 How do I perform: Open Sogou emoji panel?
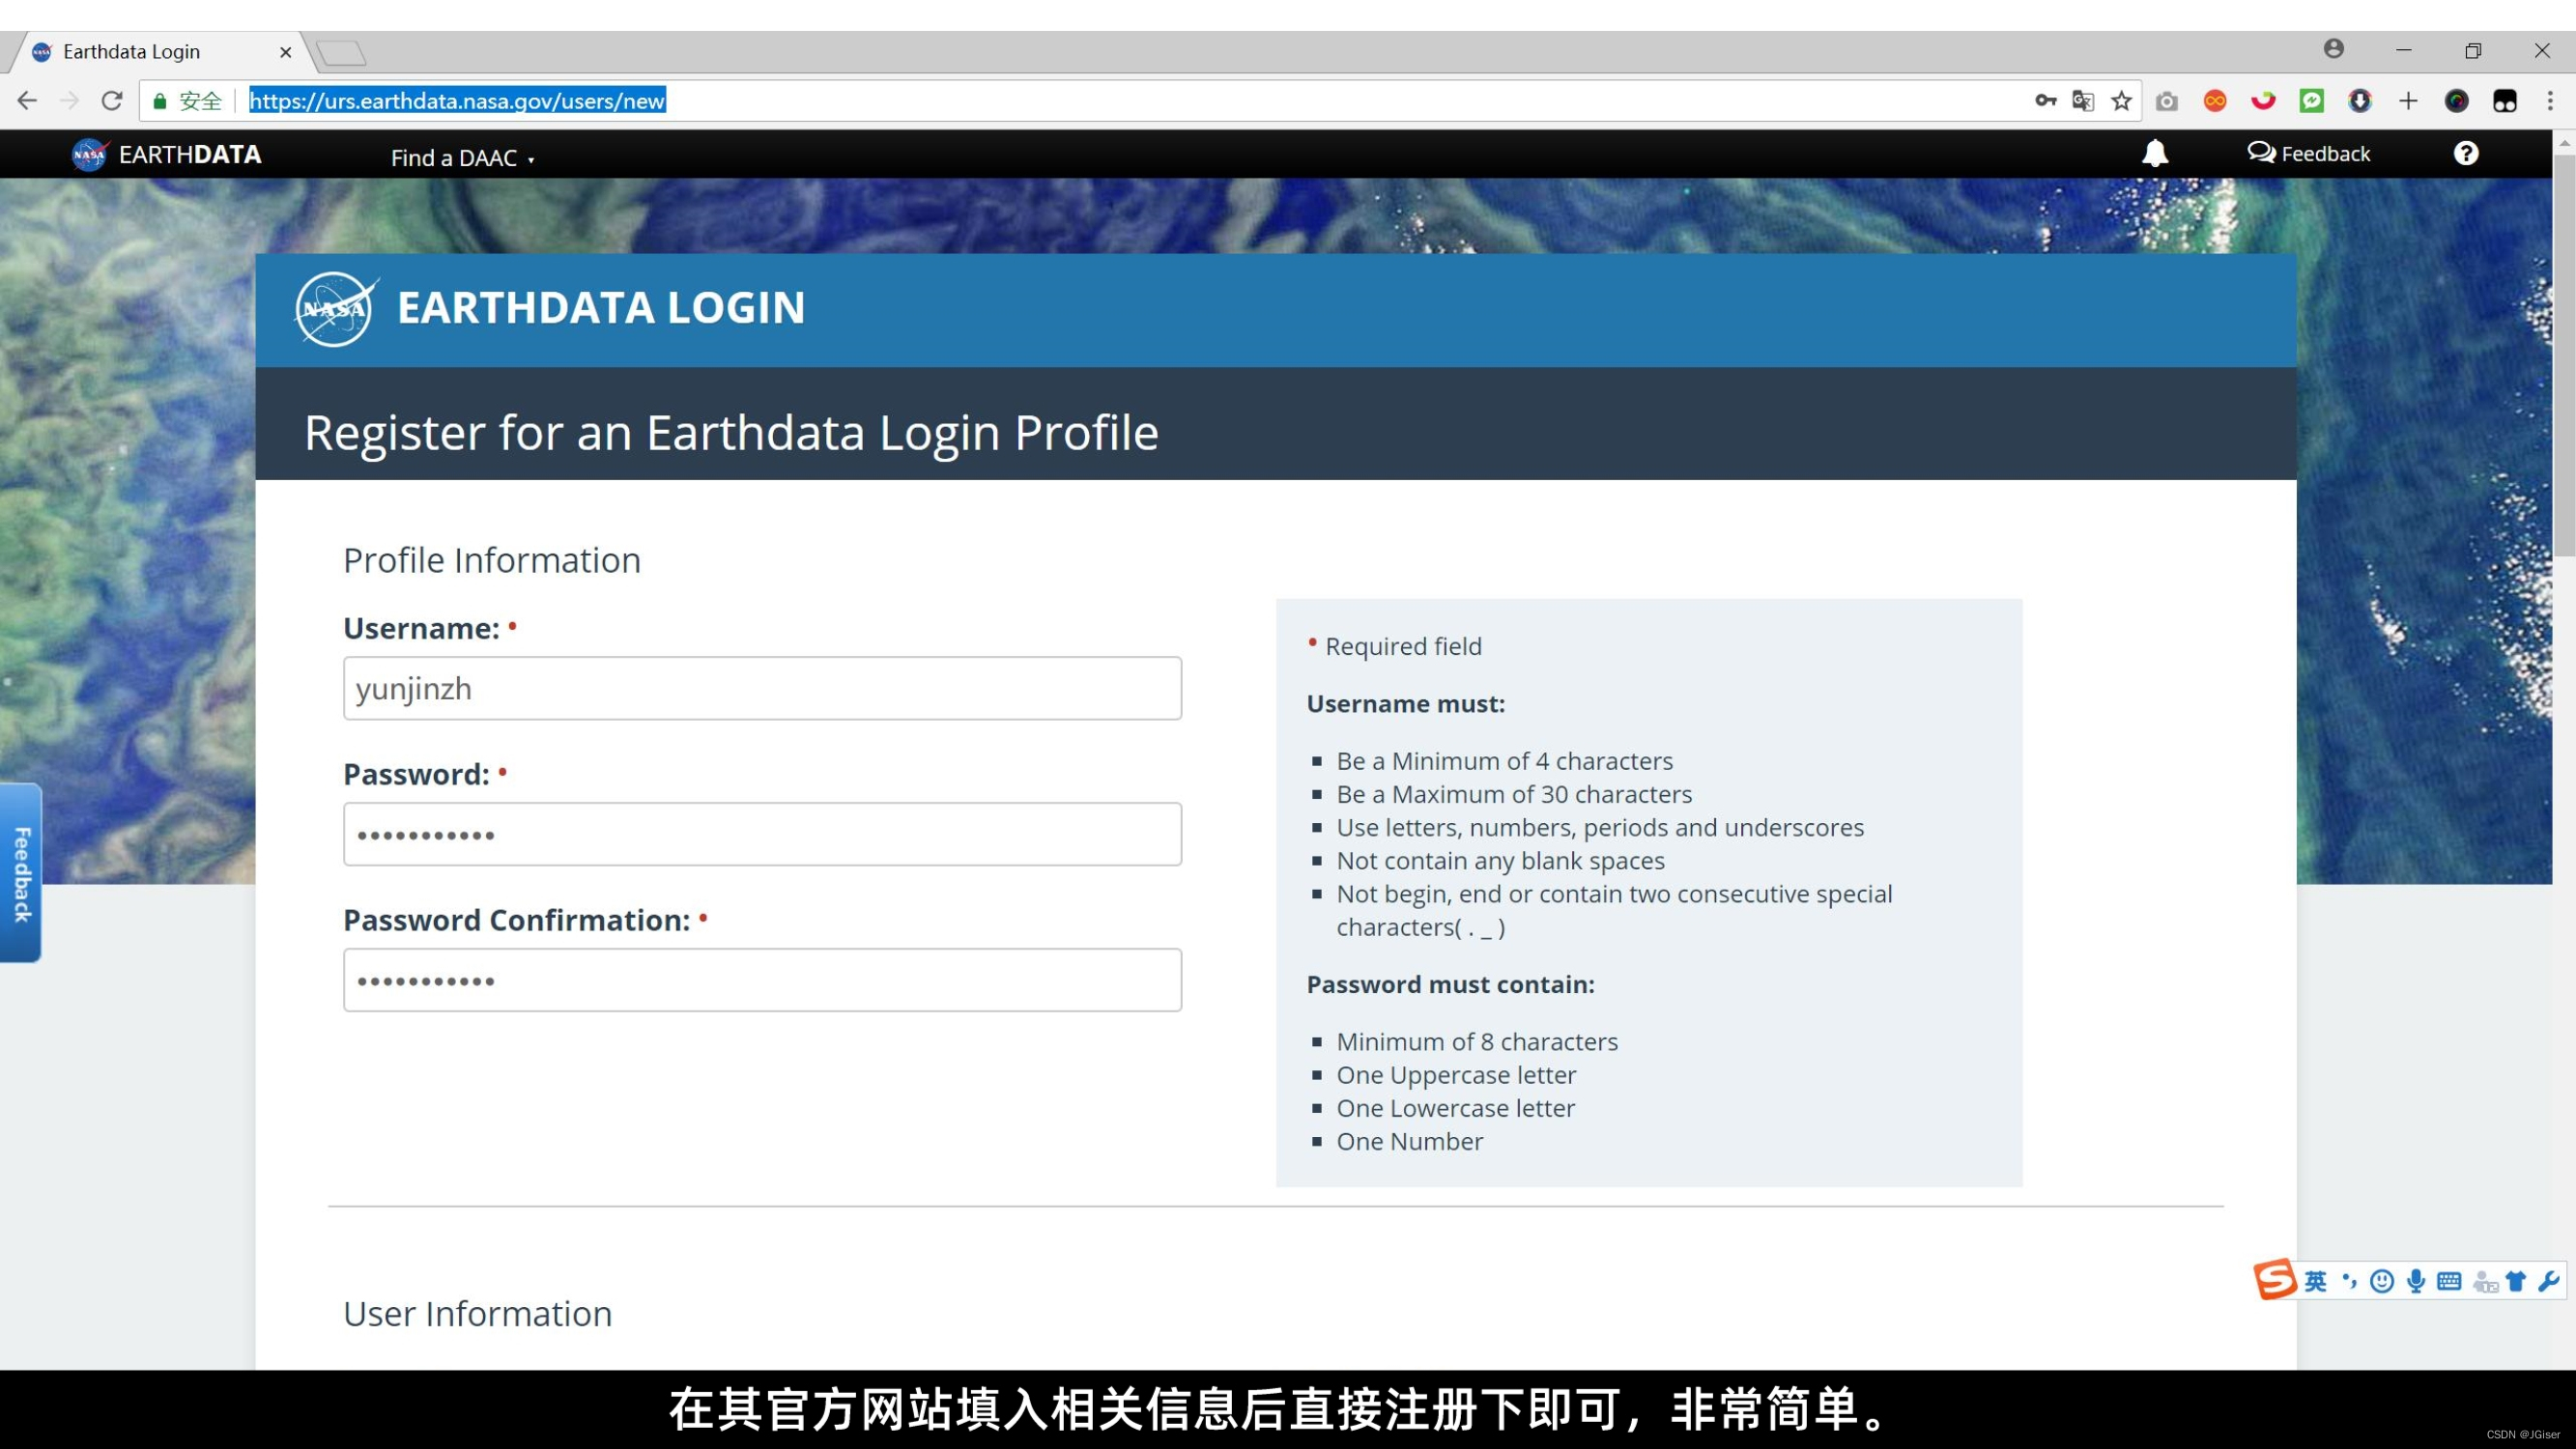tap(2382, 1281)
